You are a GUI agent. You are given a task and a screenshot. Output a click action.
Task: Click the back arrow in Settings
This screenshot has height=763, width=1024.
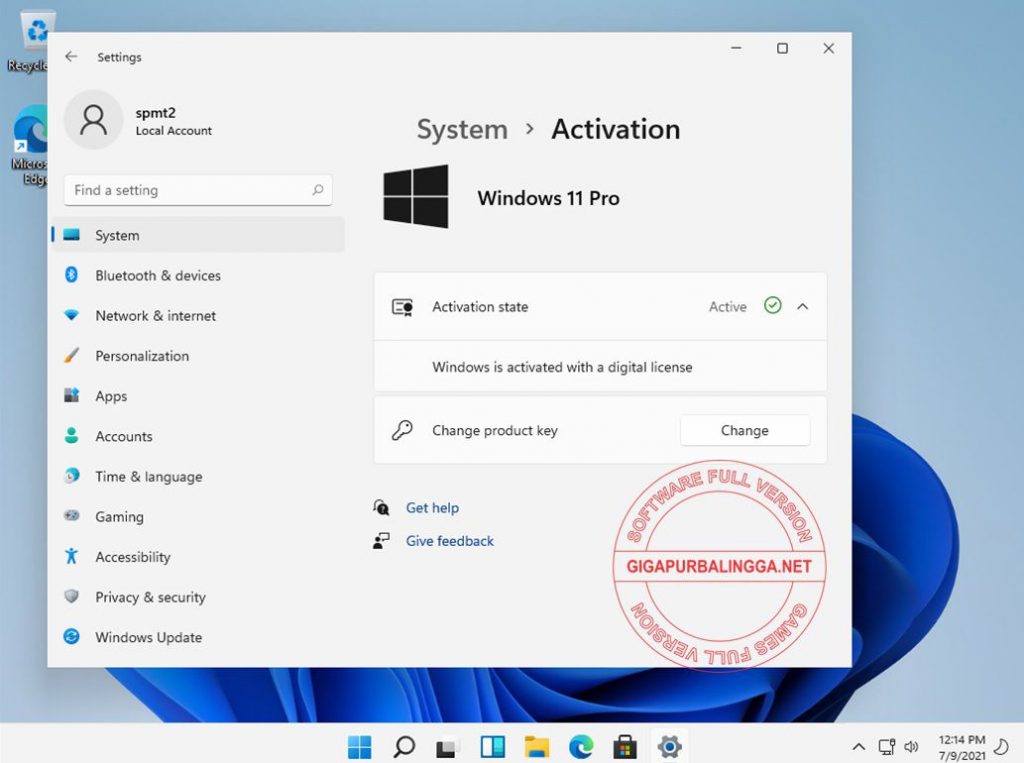[71, 57]
